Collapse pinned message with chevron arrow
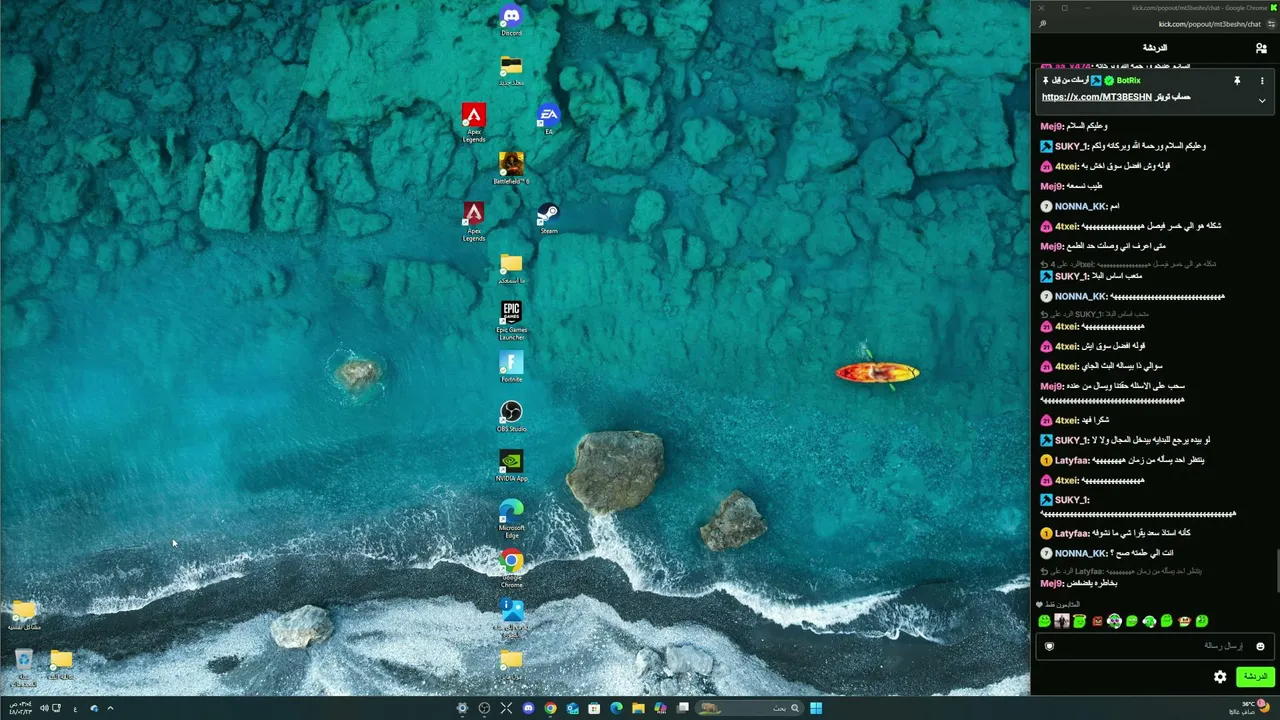This screenshot has width=1280, height=720. tap(1262, 100)
